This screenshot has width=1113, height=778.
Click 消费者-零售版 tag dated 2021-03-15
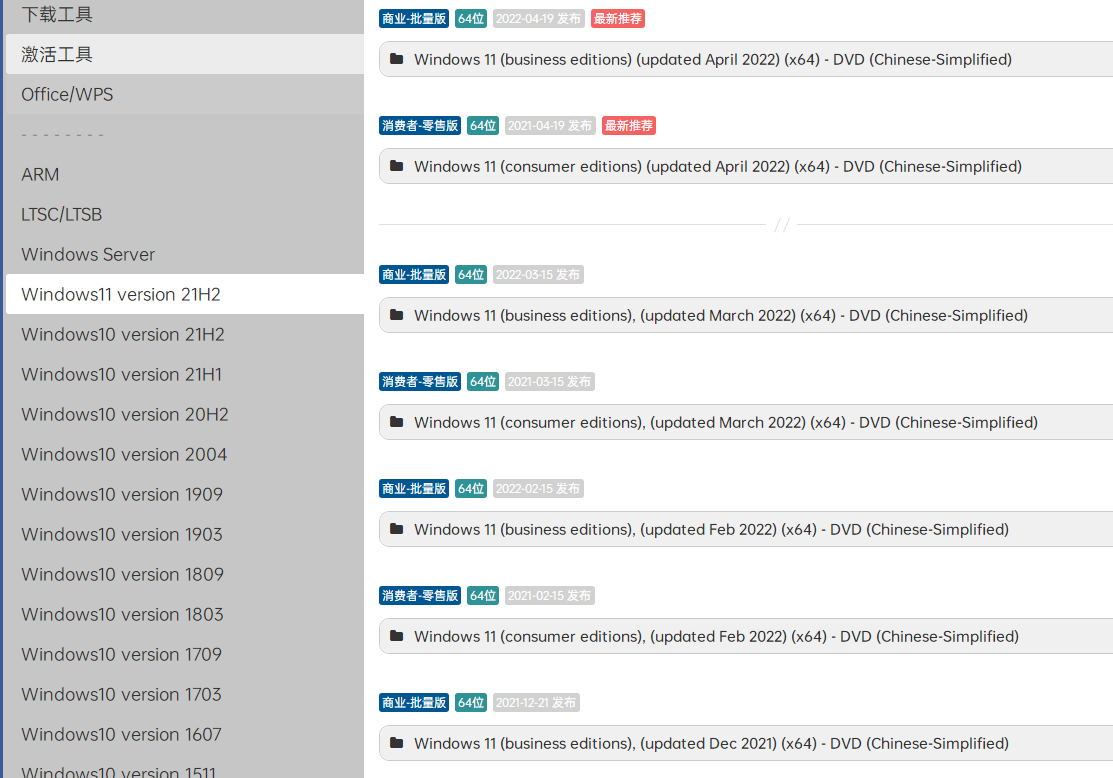(420, 382)
